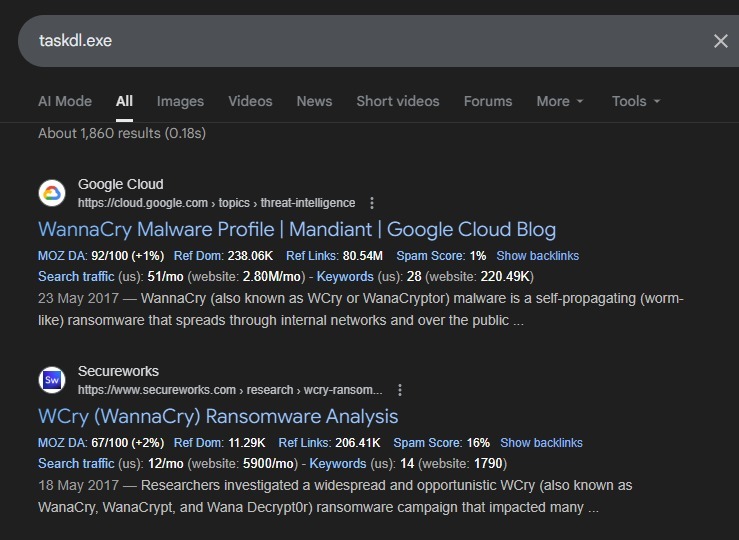Click the Secureworks favicon
739x540 pixels.
tap(52, 380)
